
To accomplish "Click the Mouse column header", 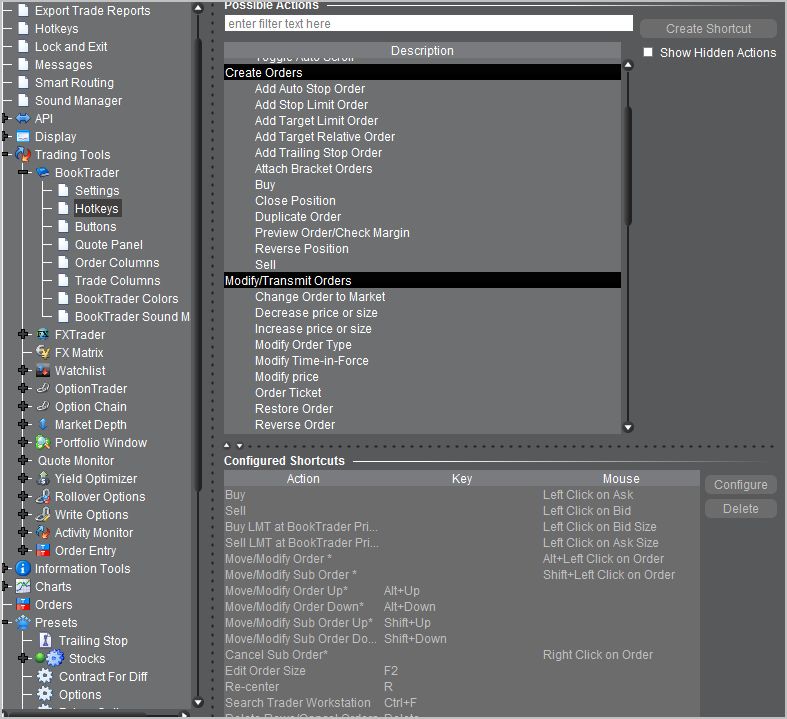I will point(621,479).
